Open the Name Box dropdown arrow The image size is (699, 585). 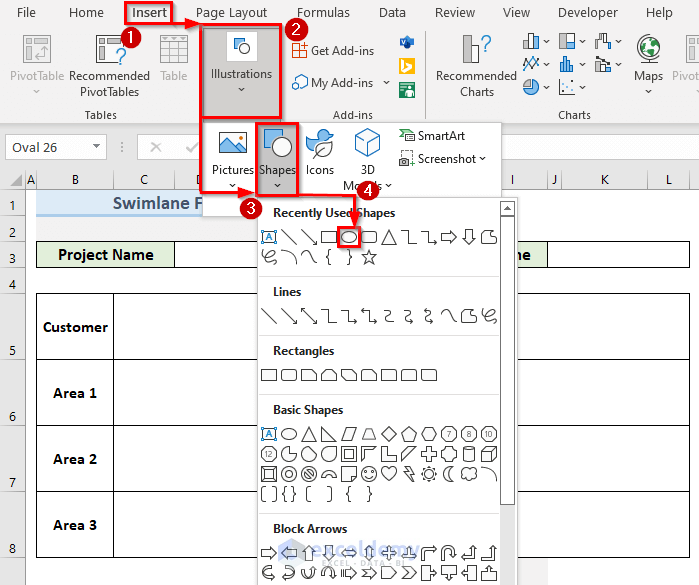(96, 147)
